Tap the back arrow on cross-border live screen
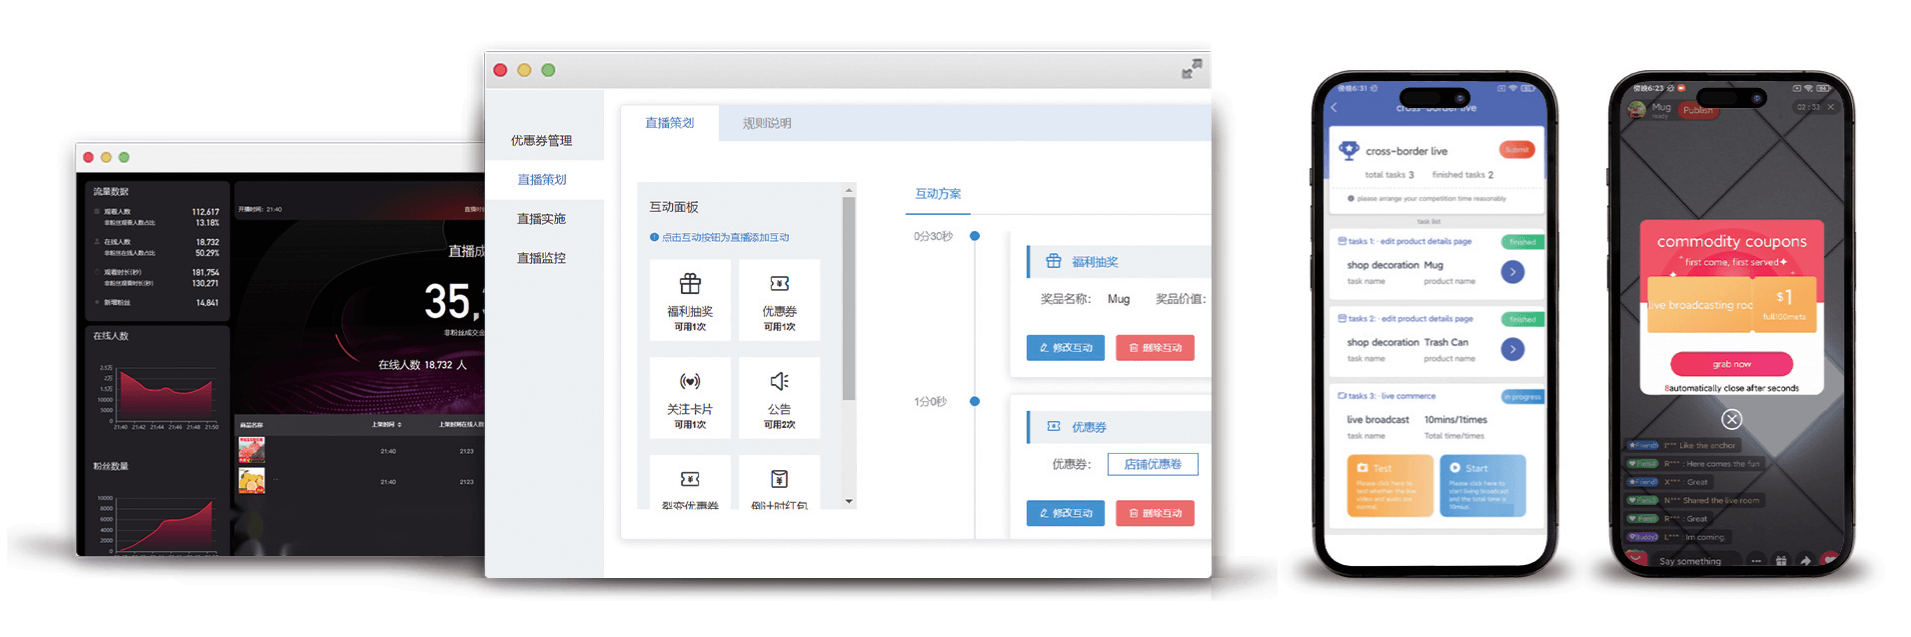1911x637 pixels. pyautogui.click(x=1334, y=108)
